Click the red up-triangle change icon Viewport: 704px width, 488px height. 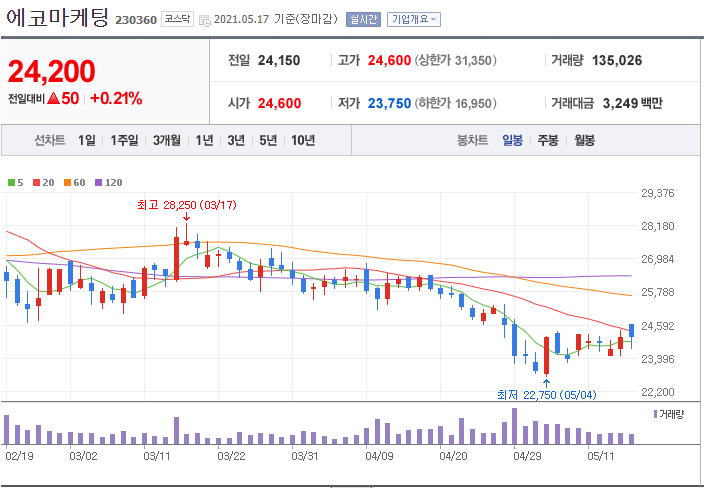(x=53, y=99)
